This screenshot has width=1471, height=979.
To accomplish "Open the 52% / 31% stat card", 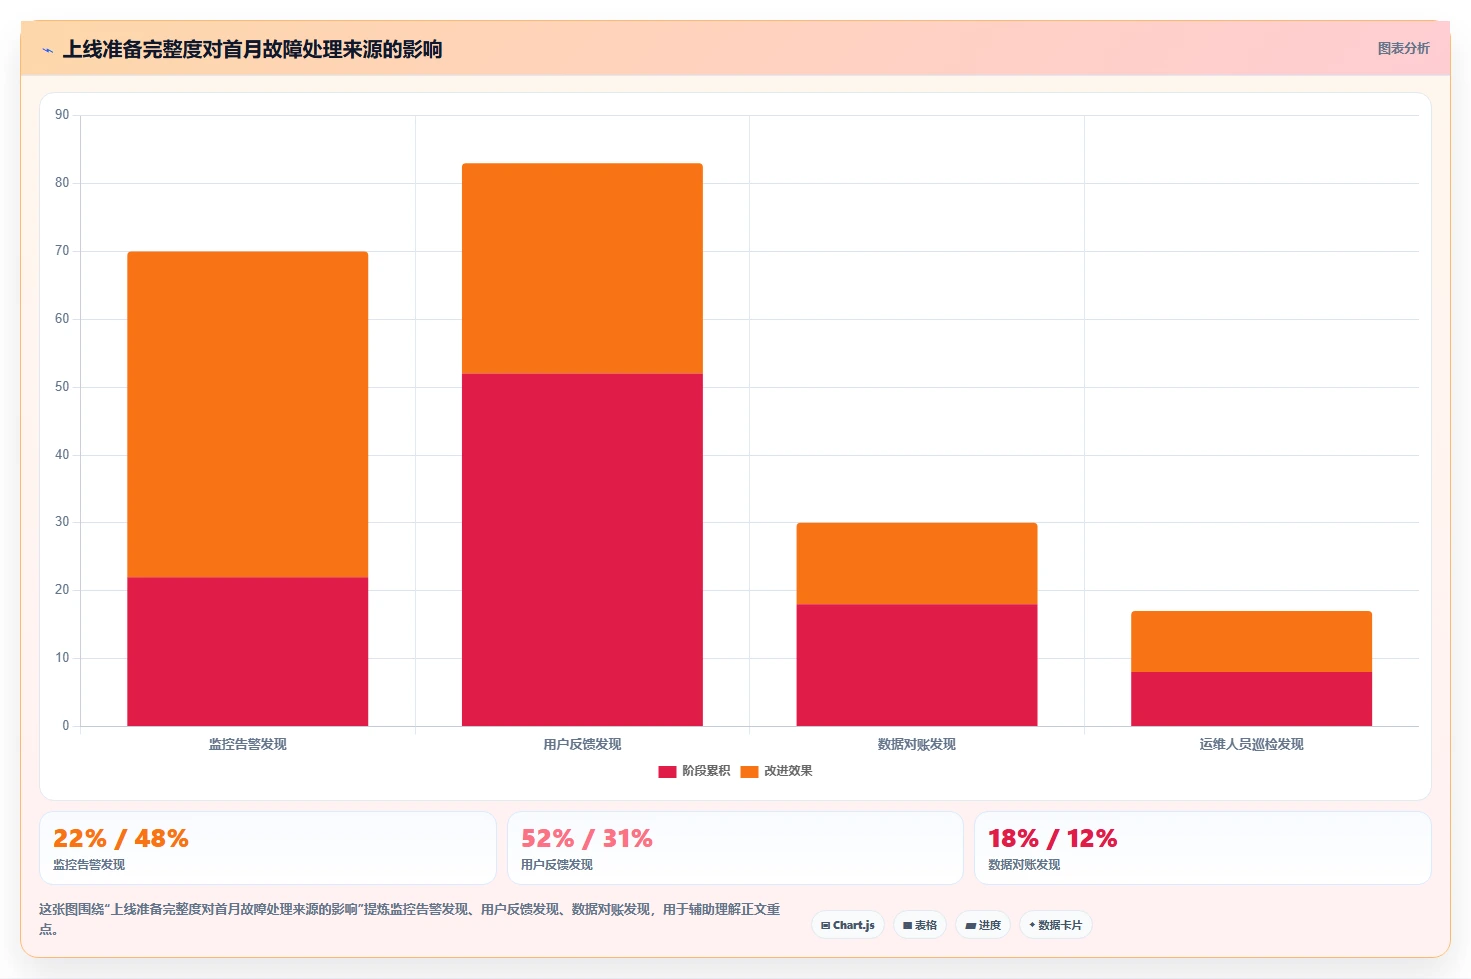I will pyautogui.click(x=735, y=848).
